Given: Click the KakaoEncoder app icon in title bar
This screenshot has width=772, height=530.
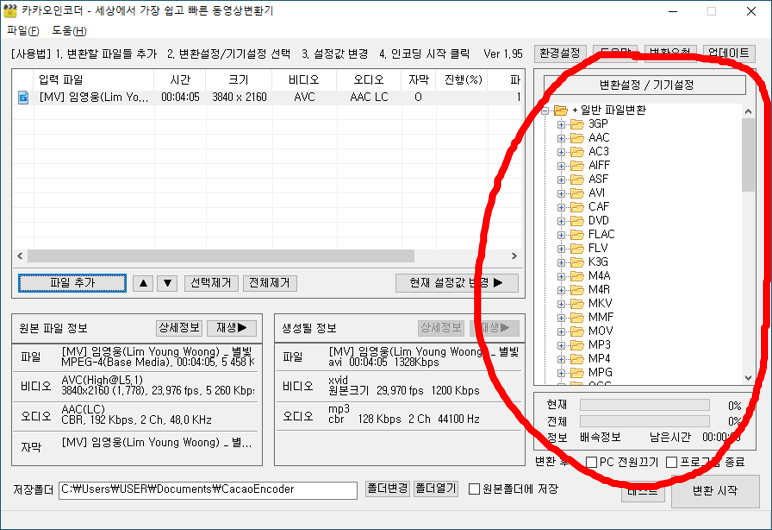Looking at the screenshot, I should (10, 11).
